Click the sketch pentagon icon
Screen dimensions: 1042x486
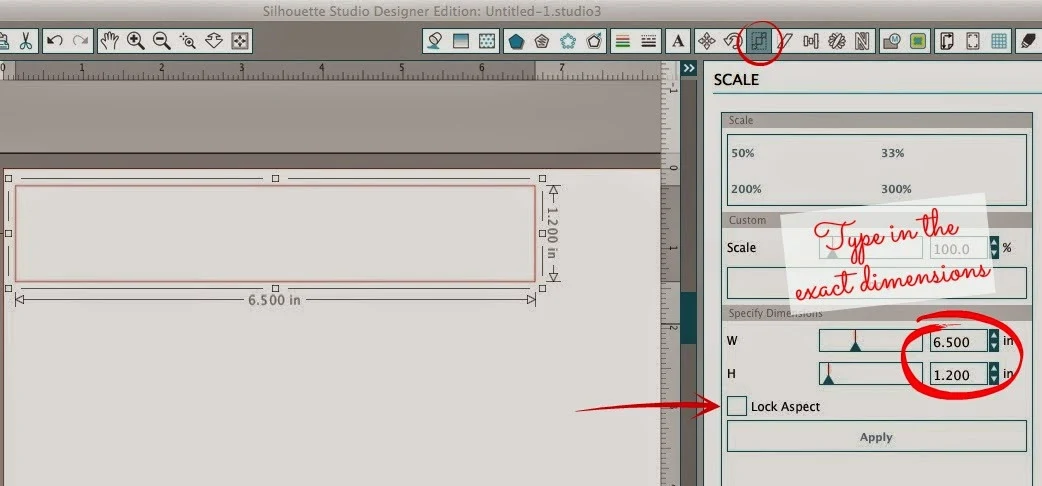click(542, 41)
